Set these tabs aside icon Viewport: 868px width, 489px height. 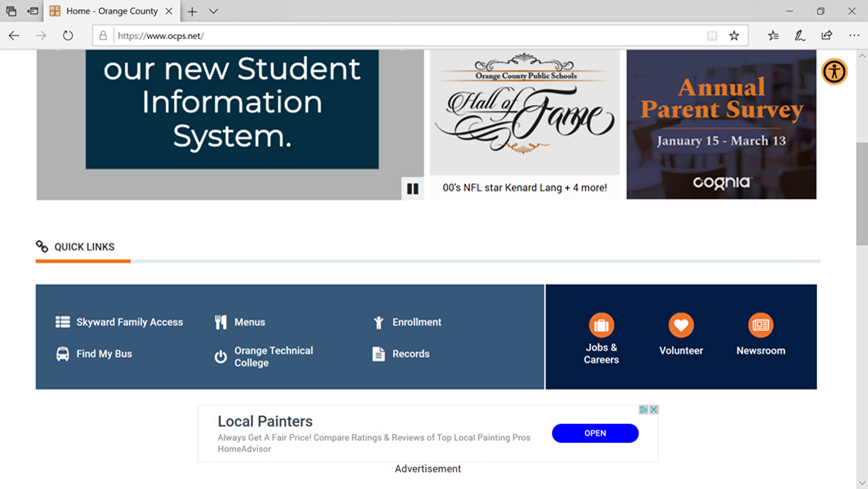click(x=33, y=11)
